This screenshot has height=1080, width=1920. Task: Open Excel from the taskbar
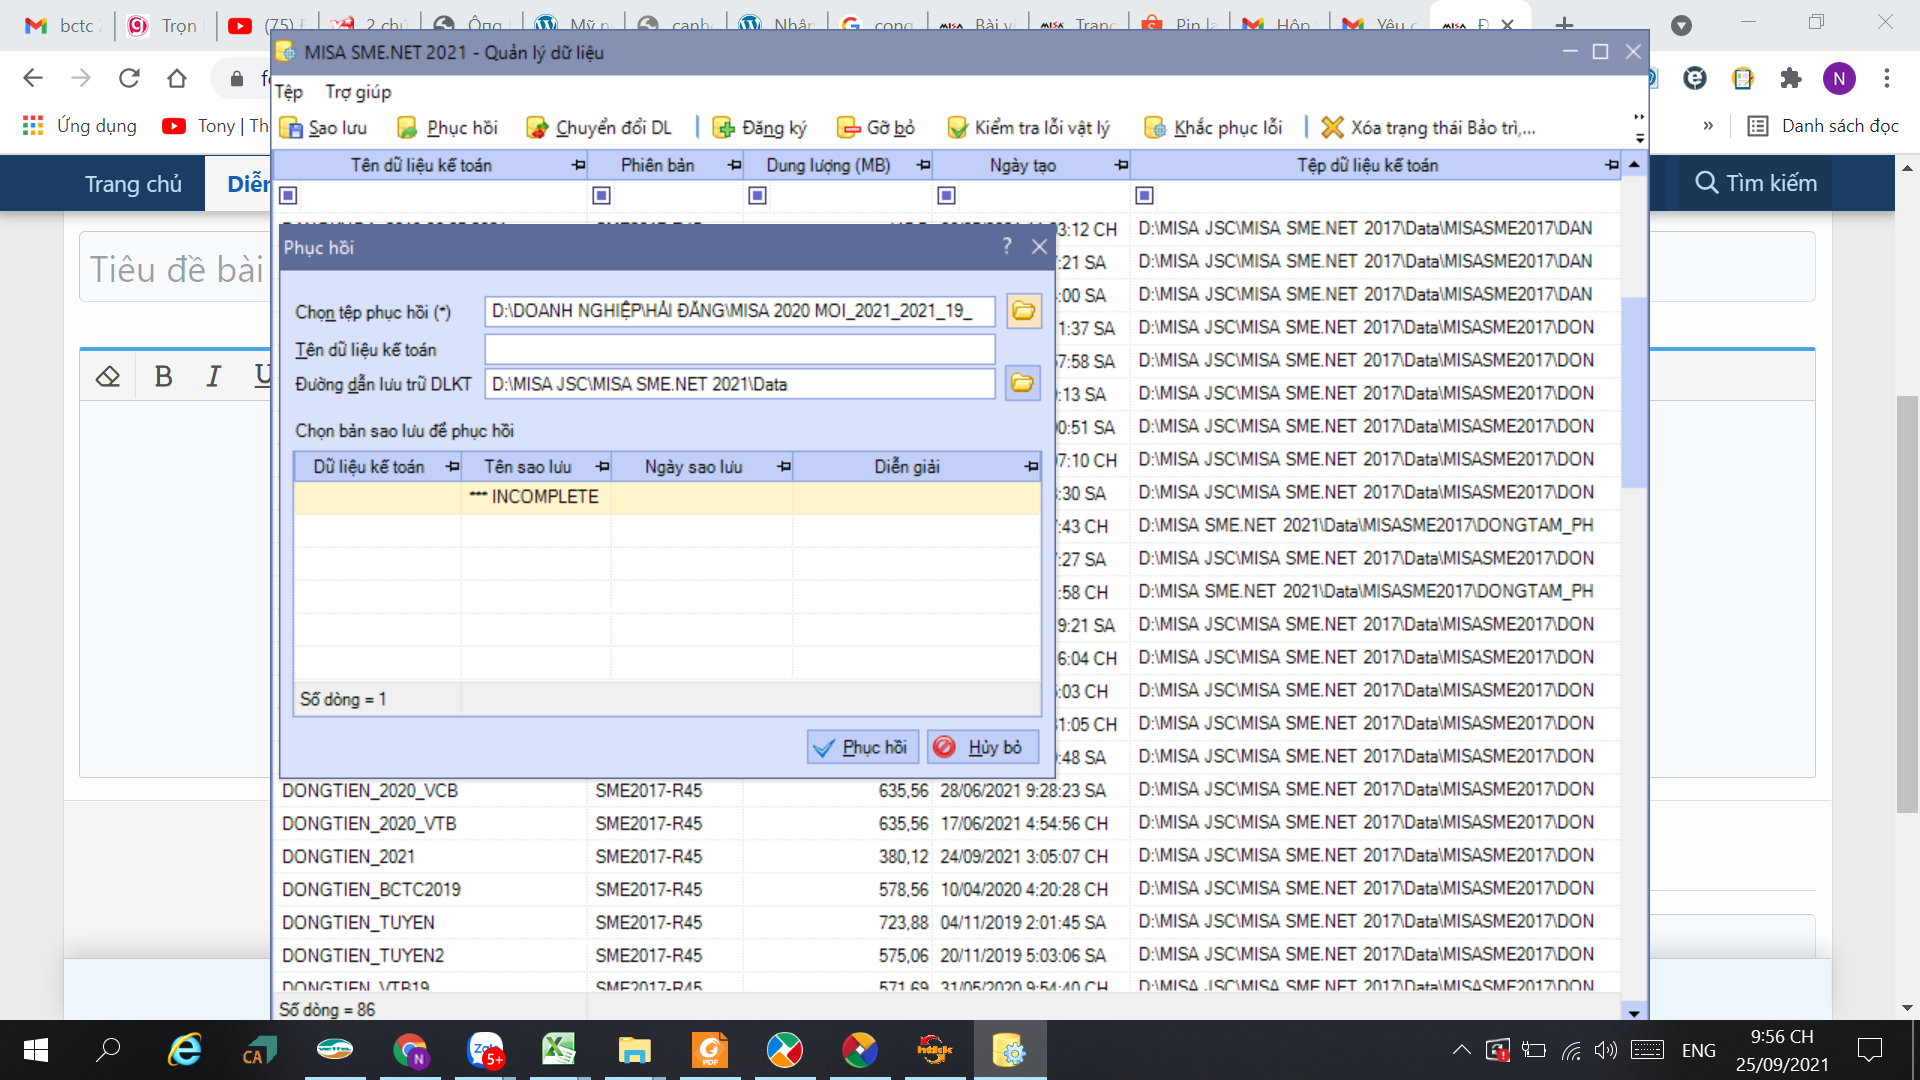pos(558,1050)
